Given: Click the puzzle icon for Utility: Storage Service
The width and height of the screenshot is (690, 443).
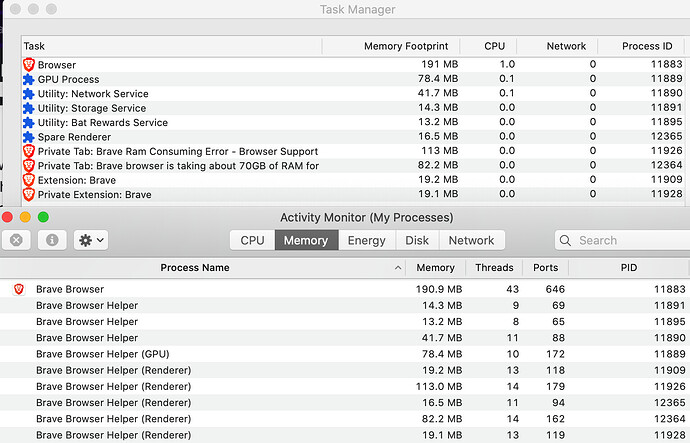Looking at the screenshot, I should (x=28, y=108).
